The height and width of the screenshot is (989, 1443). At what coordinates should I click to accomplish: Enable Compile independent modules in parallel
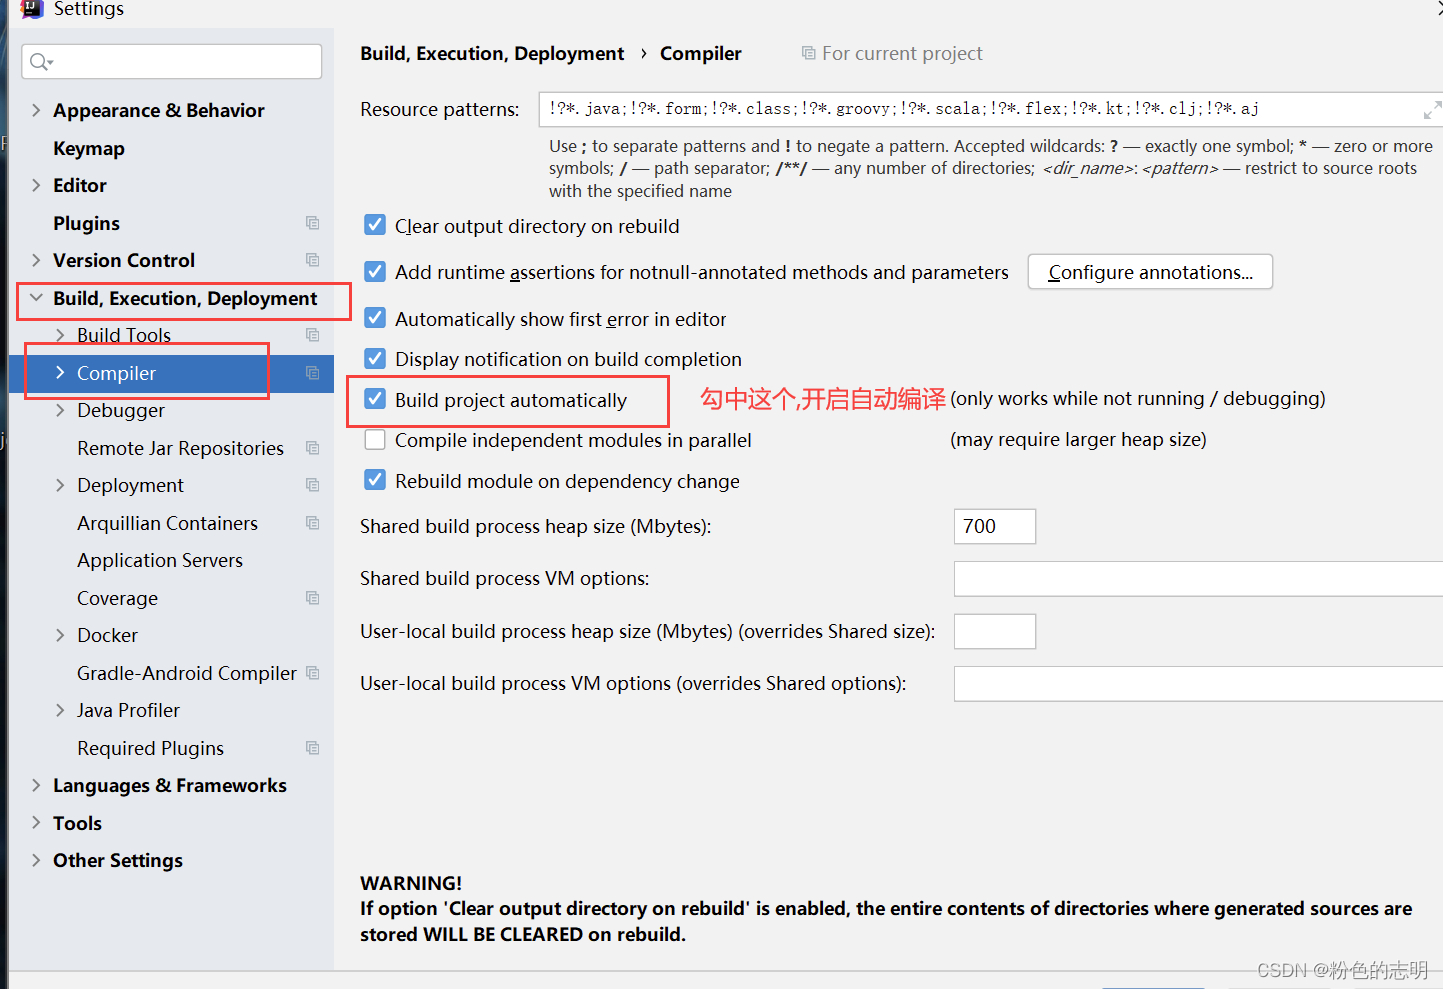coord(375,439)
